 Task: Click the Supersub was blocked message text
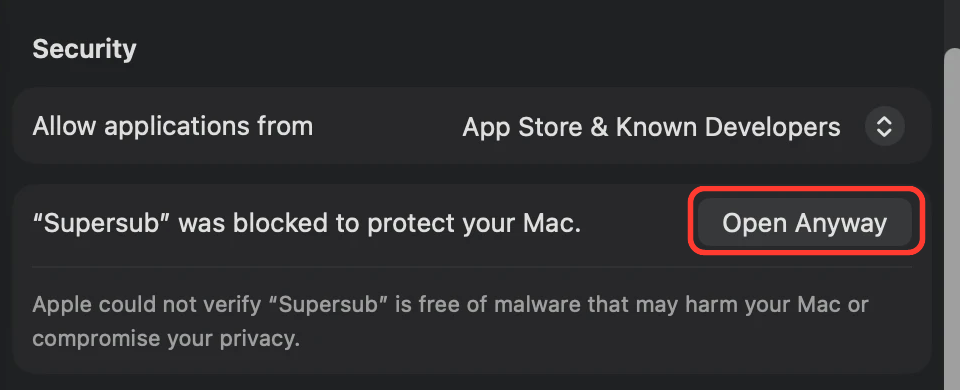tap(307, 223)
